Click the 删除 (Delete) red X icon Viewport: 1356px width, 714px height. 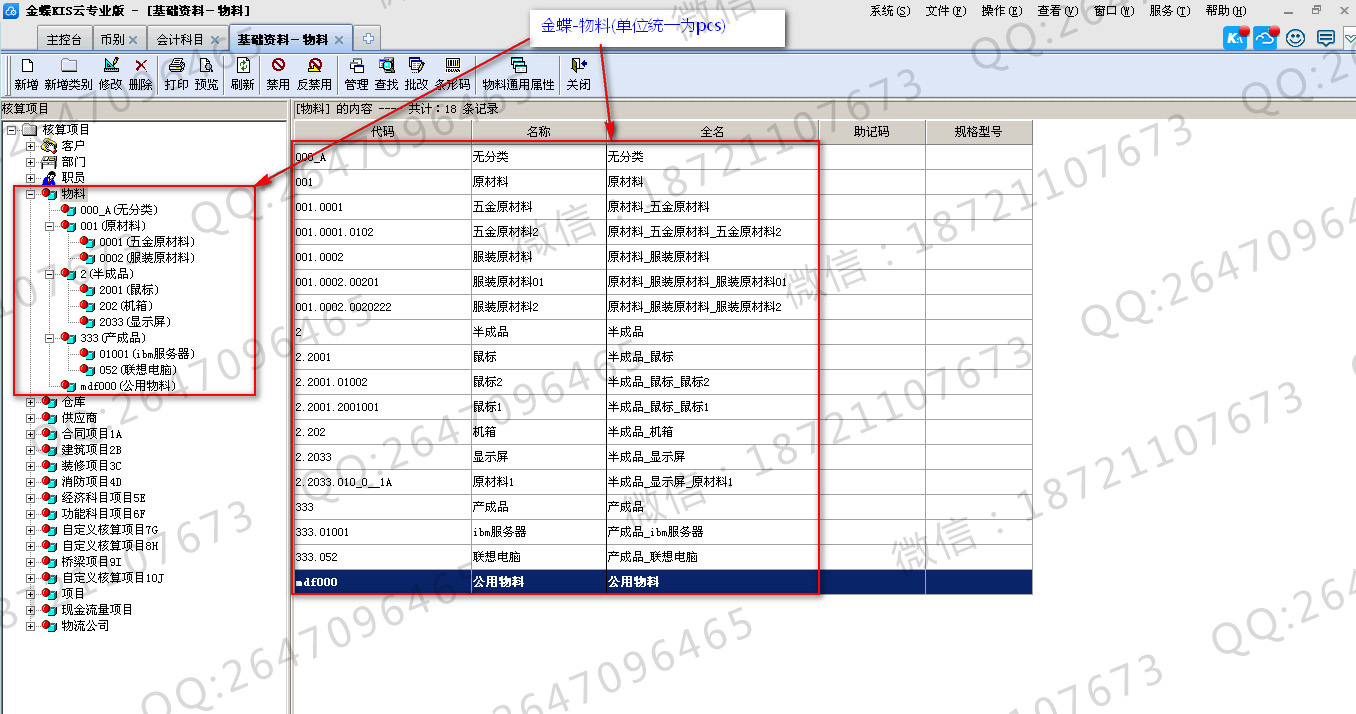[141, 67]
